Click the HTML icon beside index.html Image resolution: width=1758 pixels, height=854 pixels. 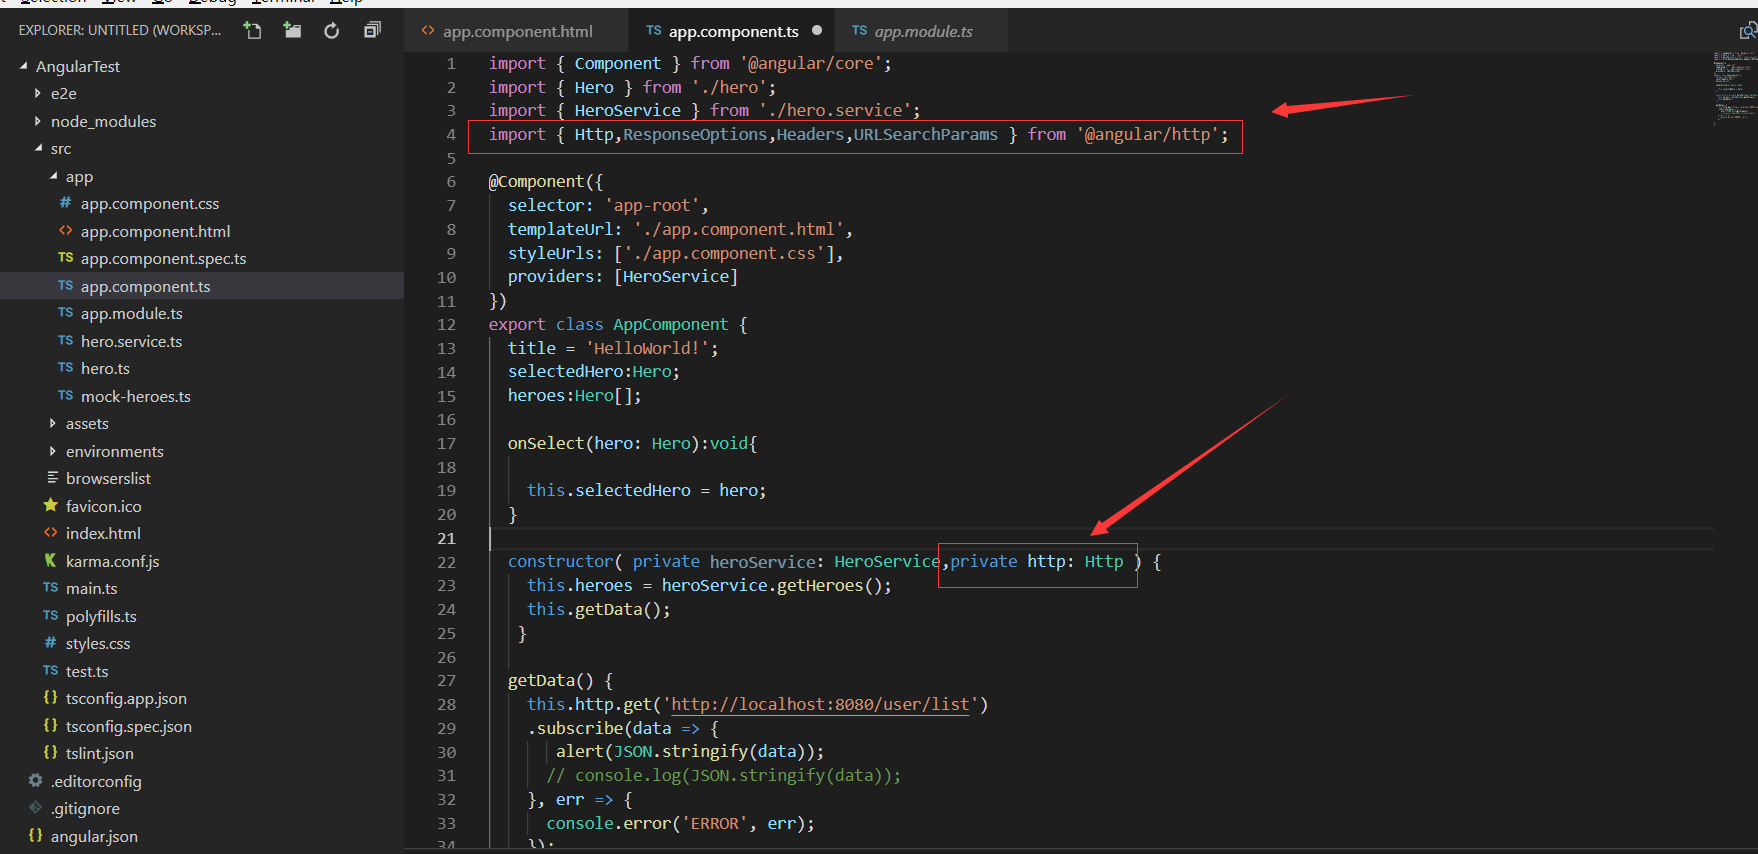50,533
